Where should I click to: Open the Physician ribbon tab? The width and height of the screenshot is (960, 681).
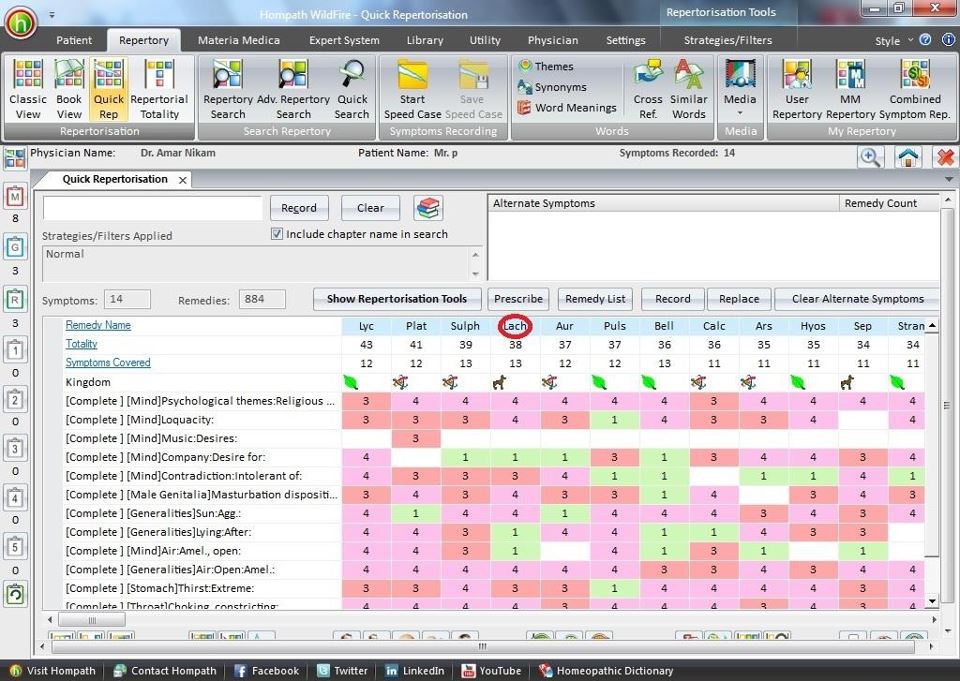click(553, 40)
